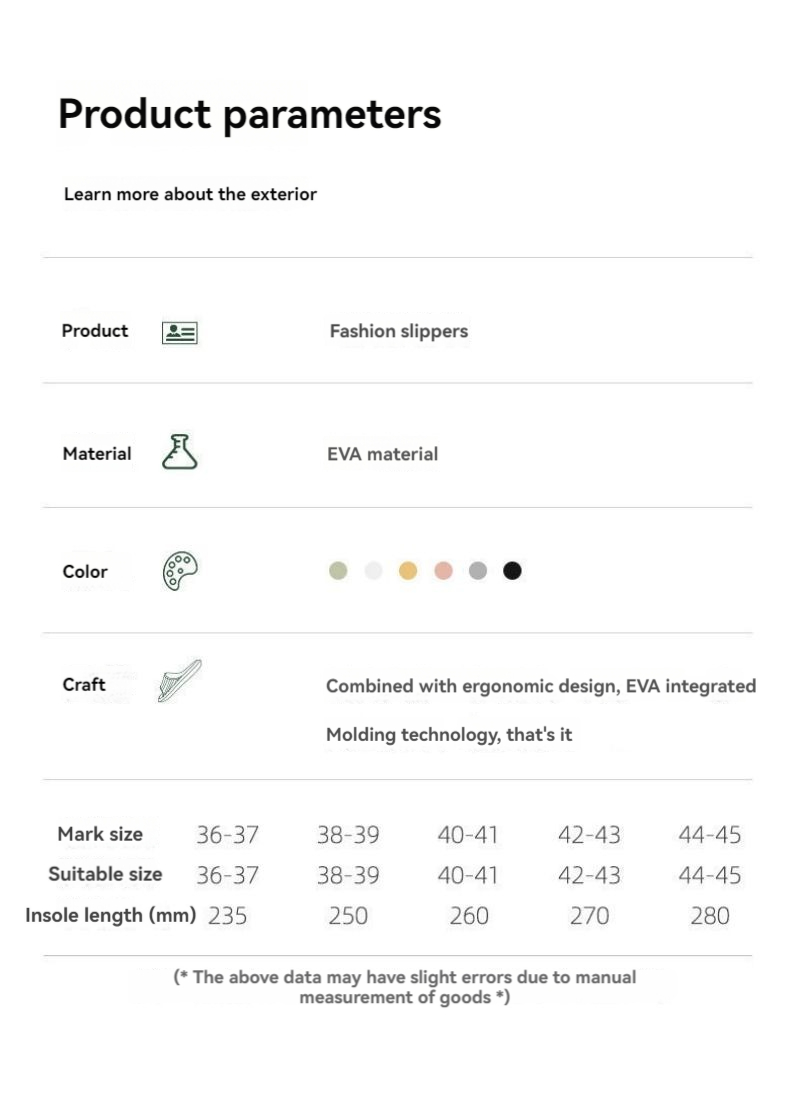Choose the white color swatch
Screen dimensions: 800x1115
[x=373, y=571]
